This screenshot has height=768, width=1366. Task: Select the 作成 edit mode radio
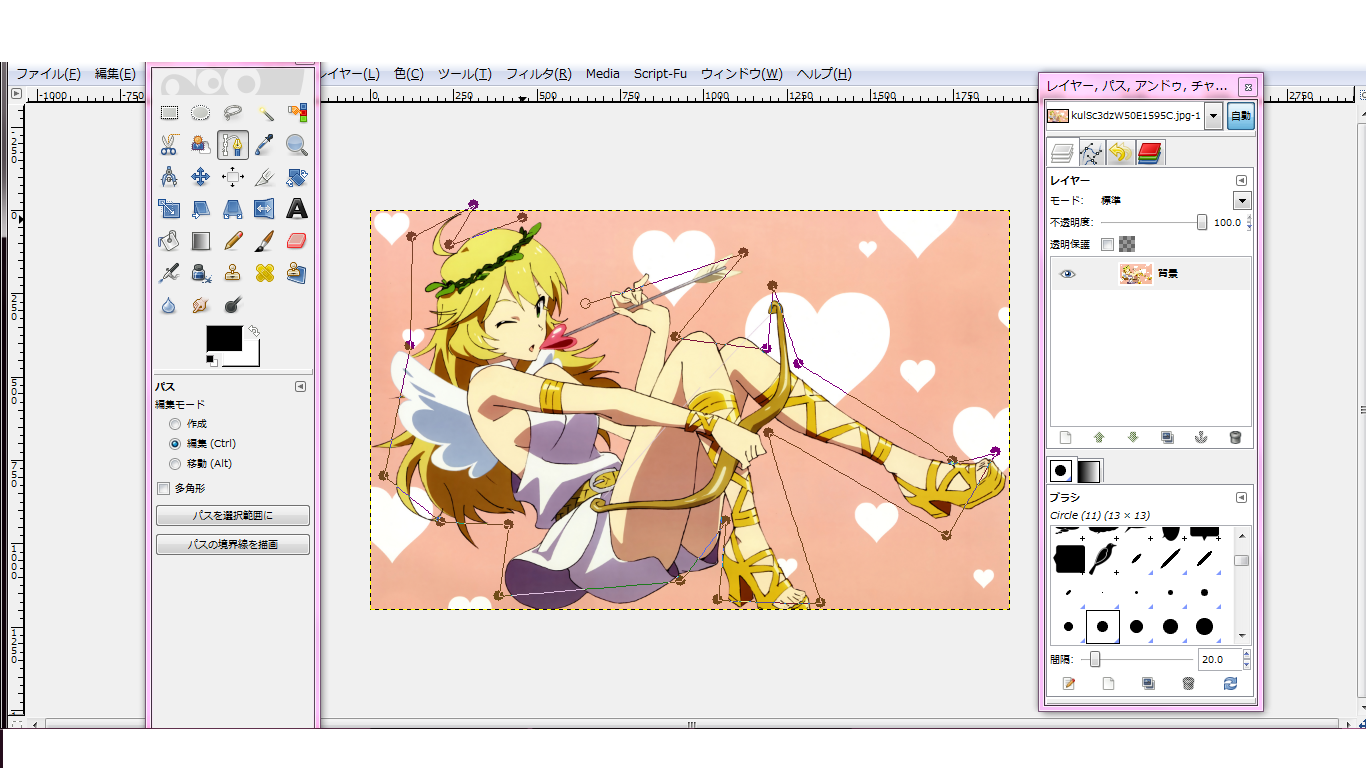[x=175, y=424]
